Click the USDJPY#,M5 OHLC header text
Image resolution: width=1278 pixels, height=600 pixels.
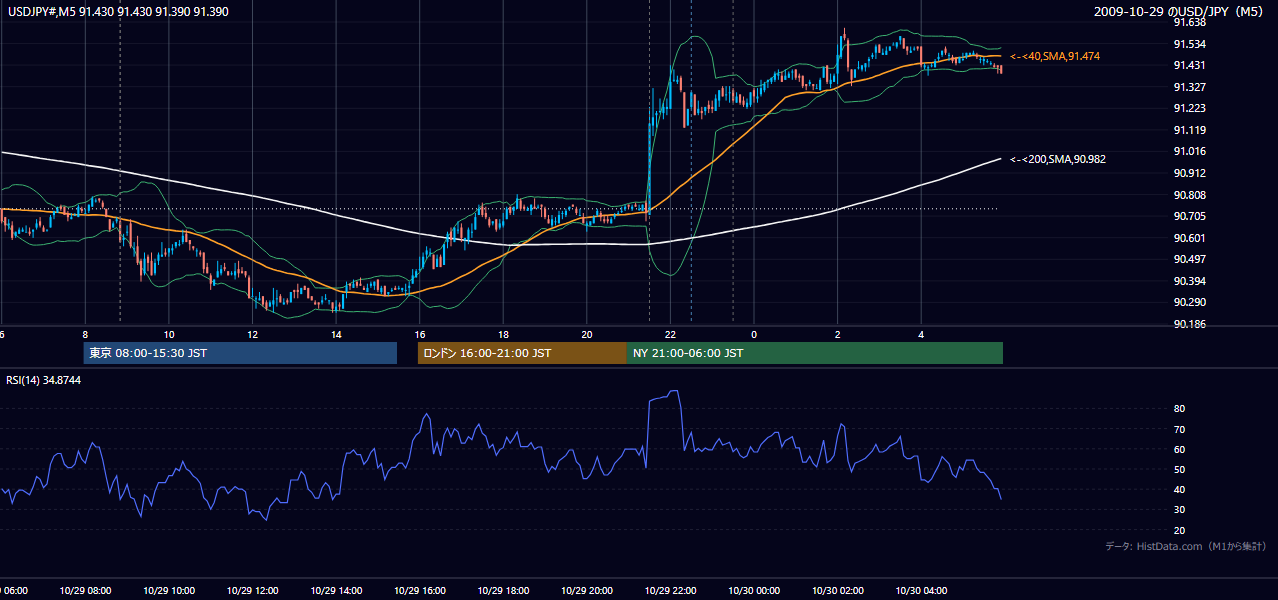tap(117, 11)
